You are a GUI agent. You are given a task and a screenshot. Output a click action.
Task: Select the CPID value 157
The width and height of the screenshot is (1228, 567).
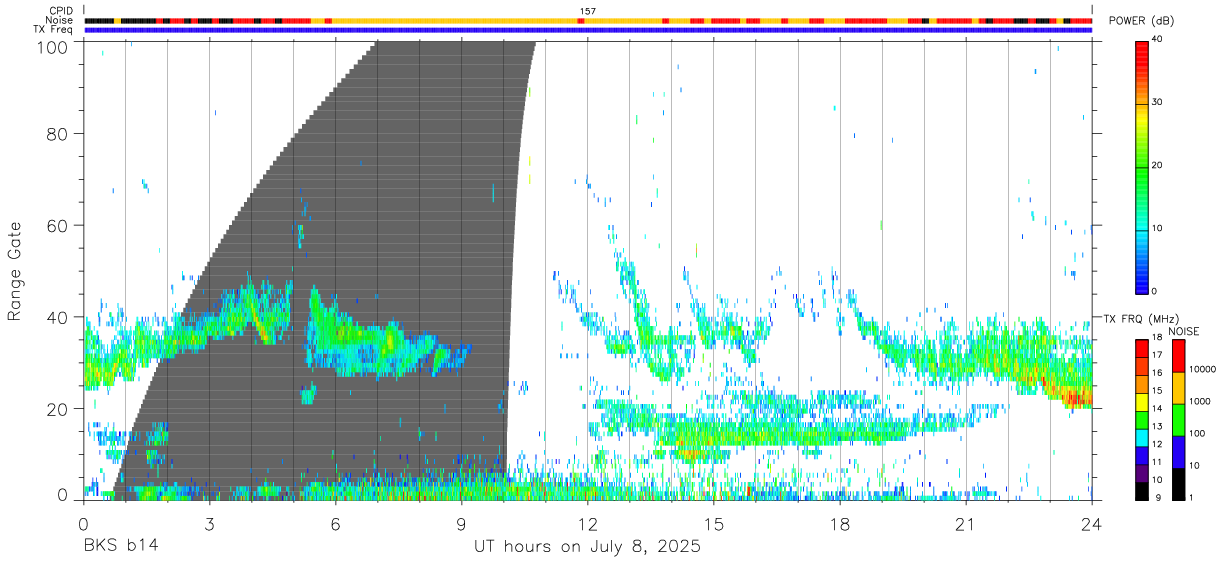(588, 11)
